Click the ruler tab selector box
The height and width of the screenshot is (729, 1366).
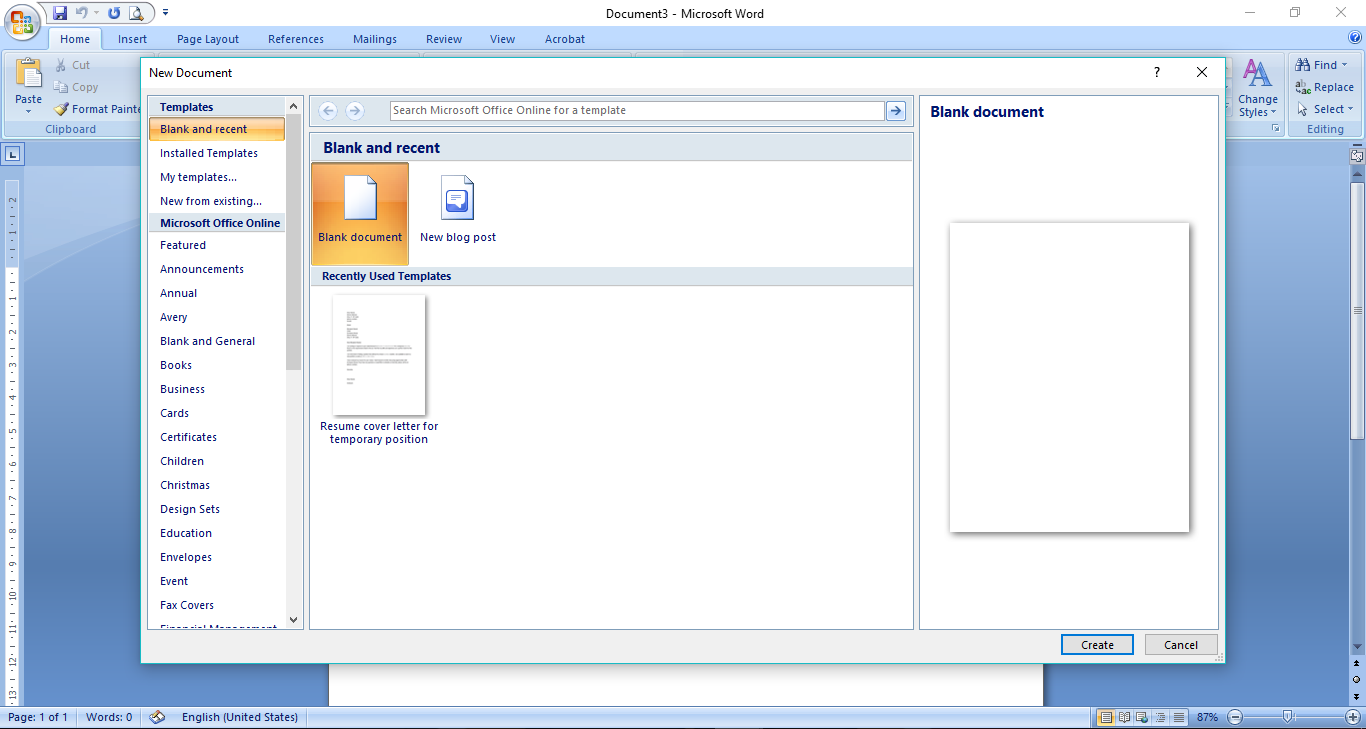click(x=12, y=154)
